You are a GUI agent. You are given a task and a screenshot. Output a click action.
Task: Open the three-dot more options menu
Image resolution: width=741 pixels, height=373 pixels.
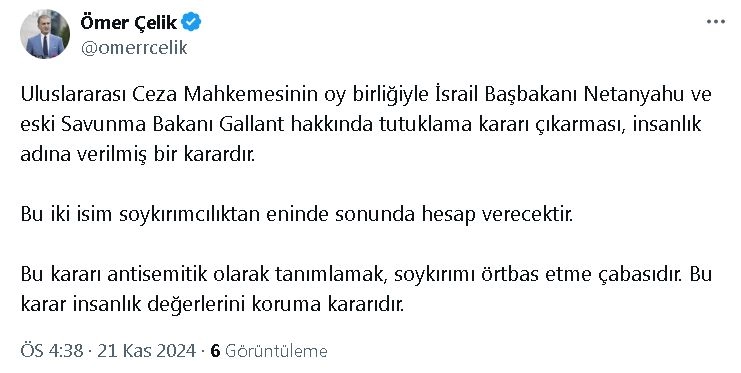715,22
